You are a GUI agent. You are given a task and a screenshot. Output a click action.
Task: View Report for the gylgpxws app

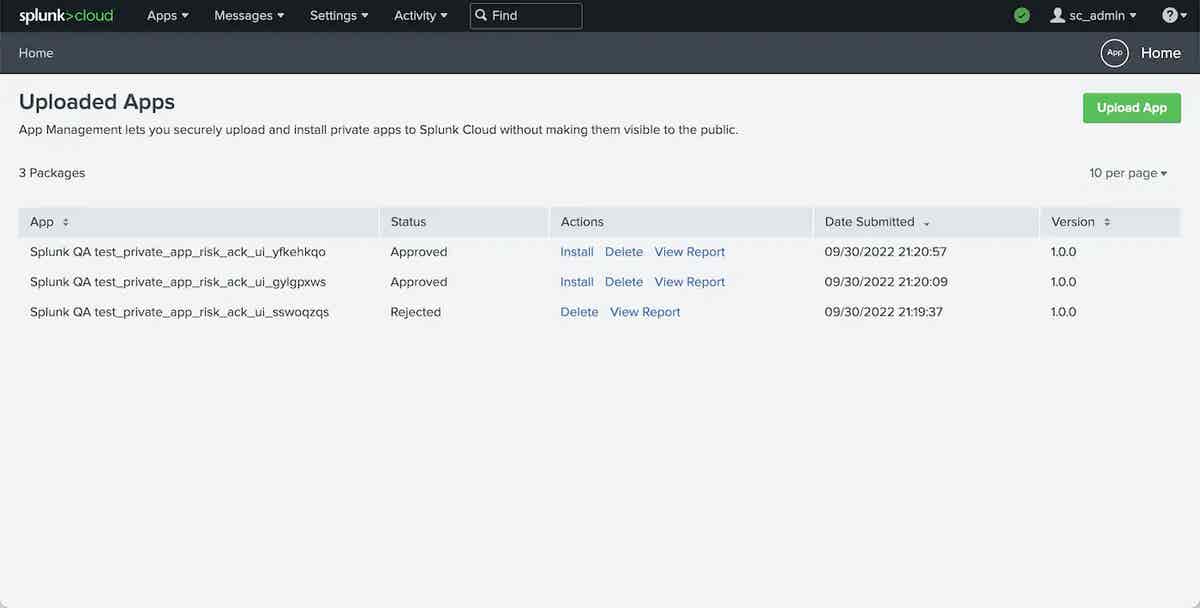690,282
